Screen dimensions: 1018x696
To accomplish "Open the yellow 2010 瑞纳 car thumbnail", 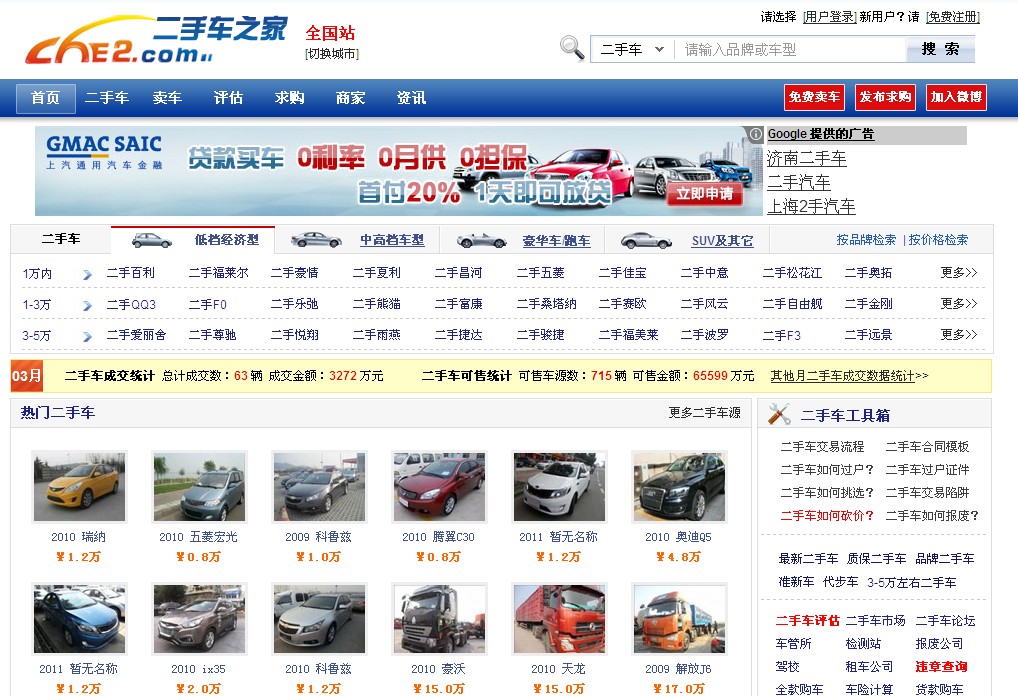I will 79,487.
